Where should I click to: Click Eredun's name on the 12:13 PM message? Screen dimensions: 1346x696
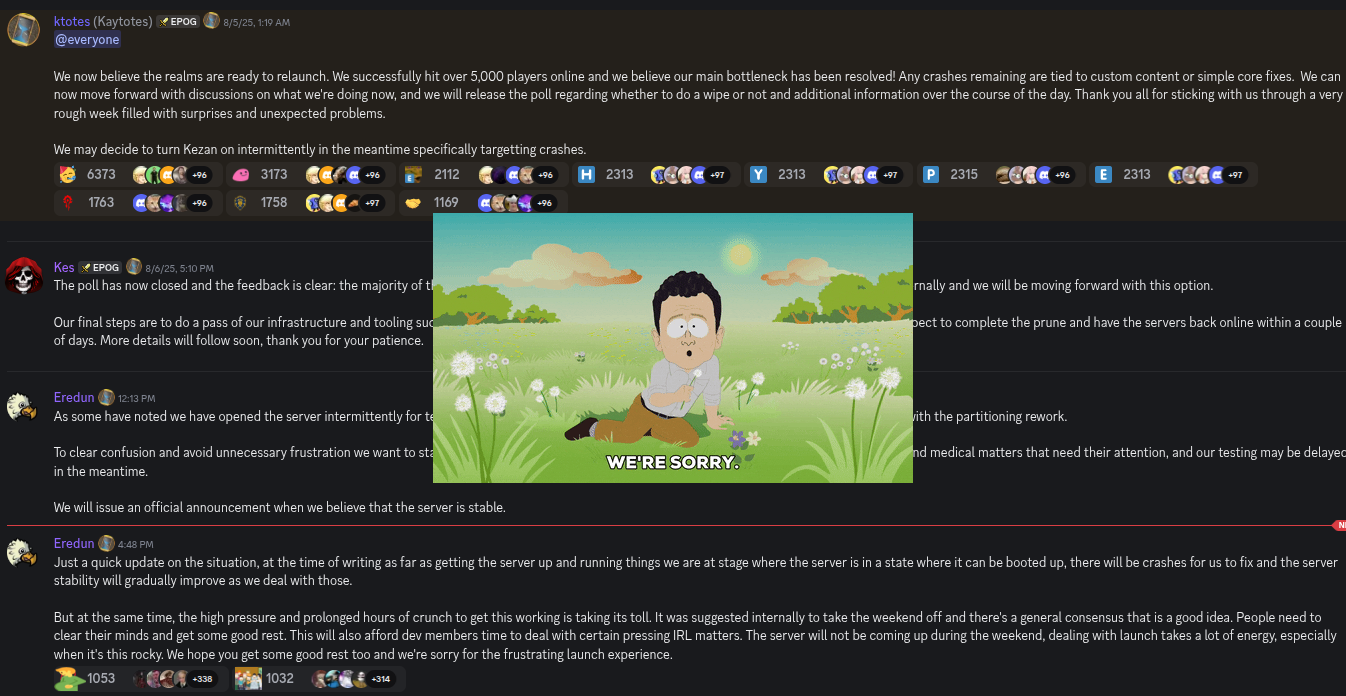(74, 397)
